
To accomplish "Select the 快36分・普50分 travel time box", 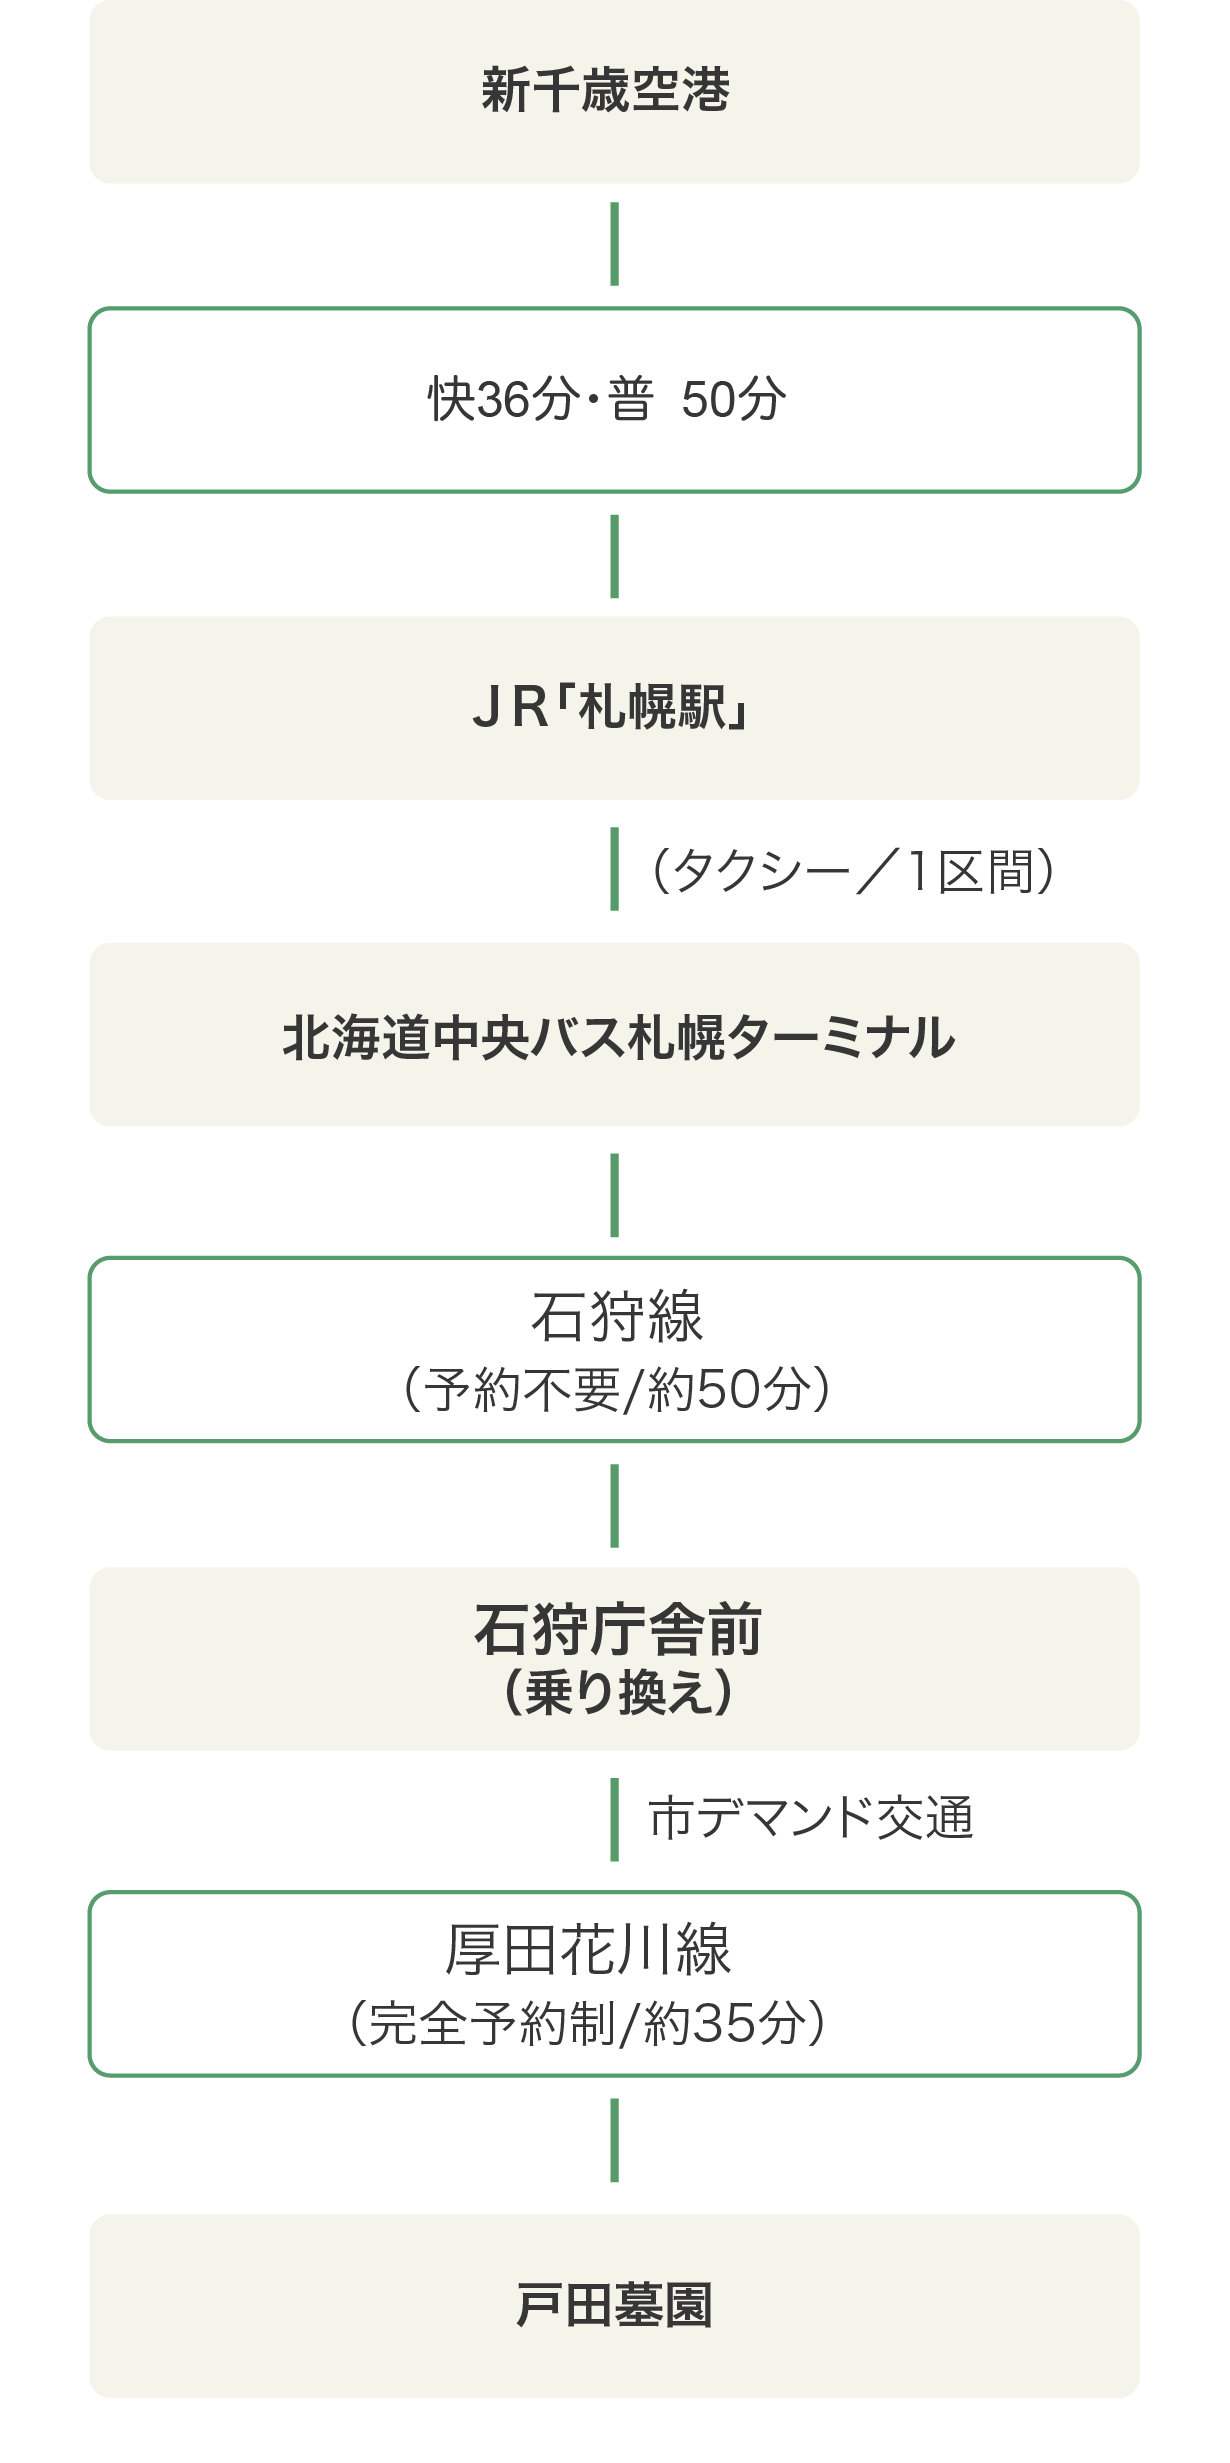I will point(614,400).
